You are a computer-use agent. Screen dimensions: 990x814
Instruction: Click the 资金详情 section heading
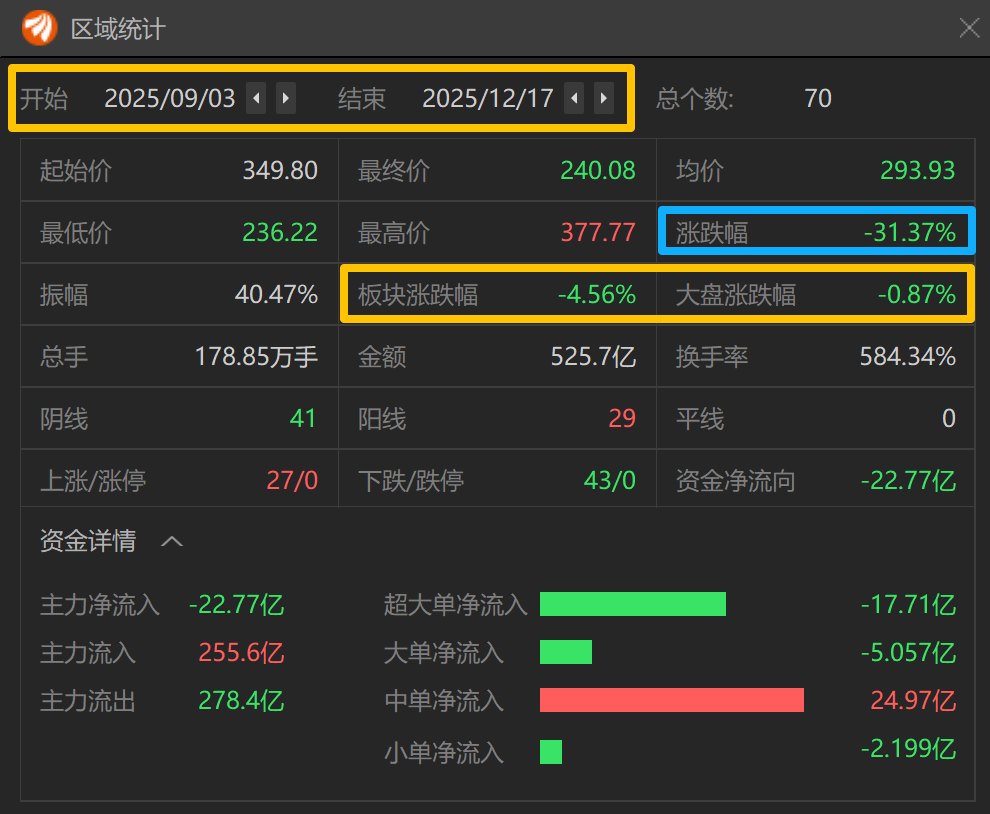88,542
